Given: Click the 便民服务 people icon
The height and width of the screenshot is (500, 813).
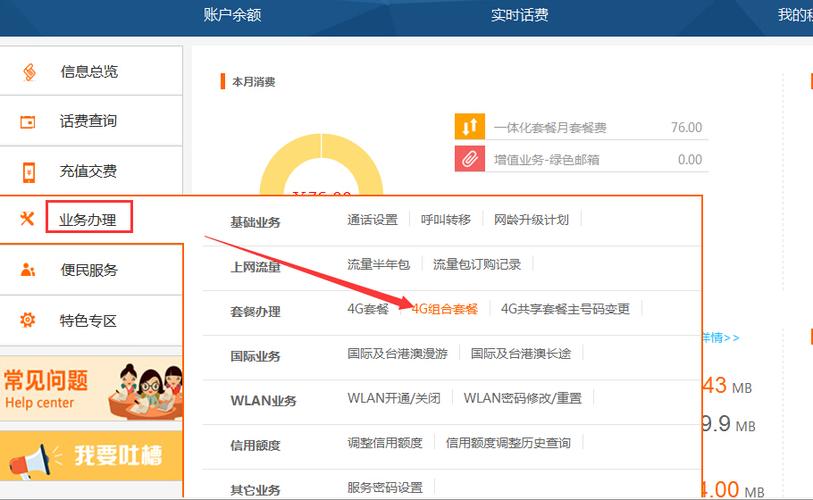Looking at the screenshot, I should pyautogui.click(x=27, y=270).
